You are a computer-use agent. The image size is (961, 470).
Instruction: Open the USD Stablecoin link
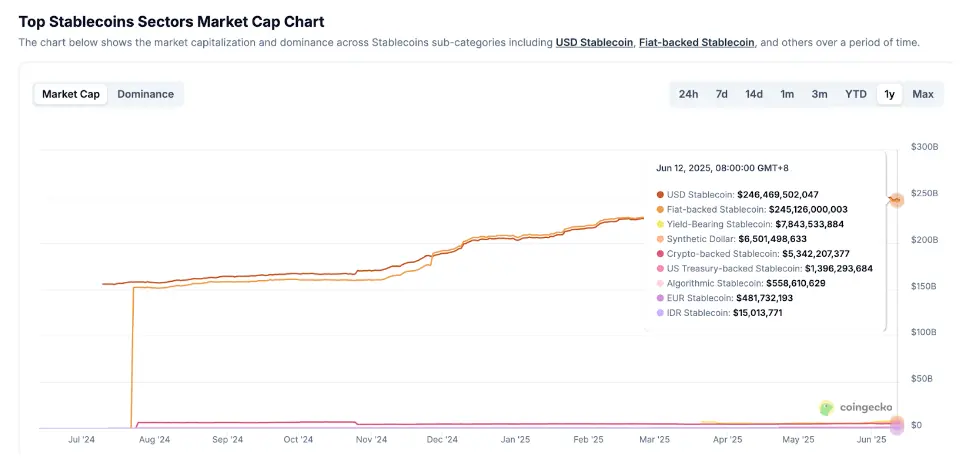click(x=594, y=43)
